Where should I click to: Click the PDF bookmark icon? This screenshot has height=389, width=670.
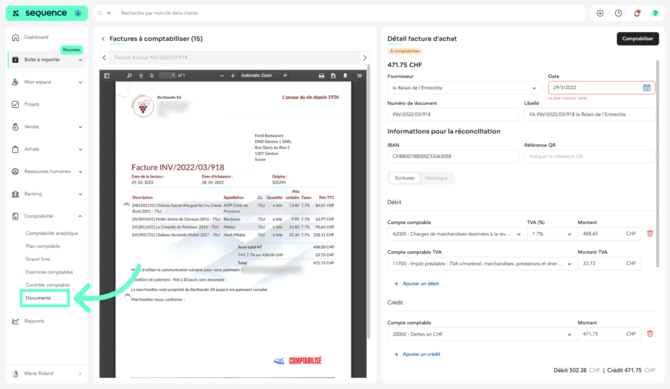[345, 76]
